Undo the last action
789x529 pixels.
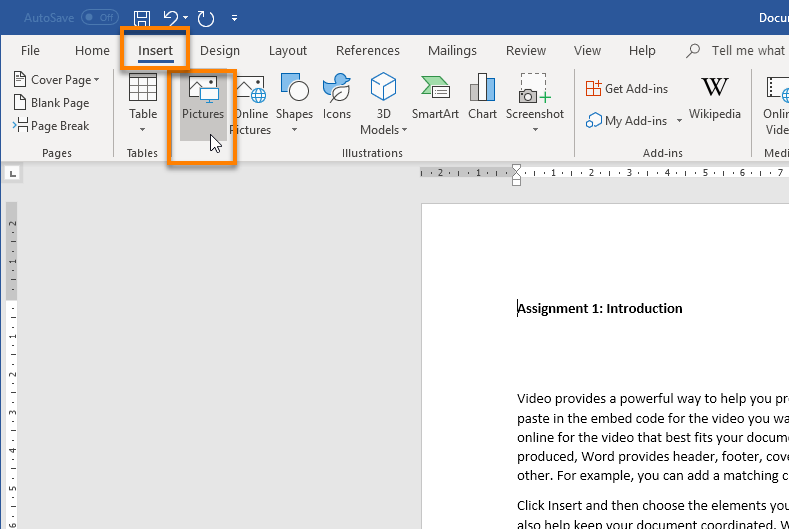(x=171, y=18)
